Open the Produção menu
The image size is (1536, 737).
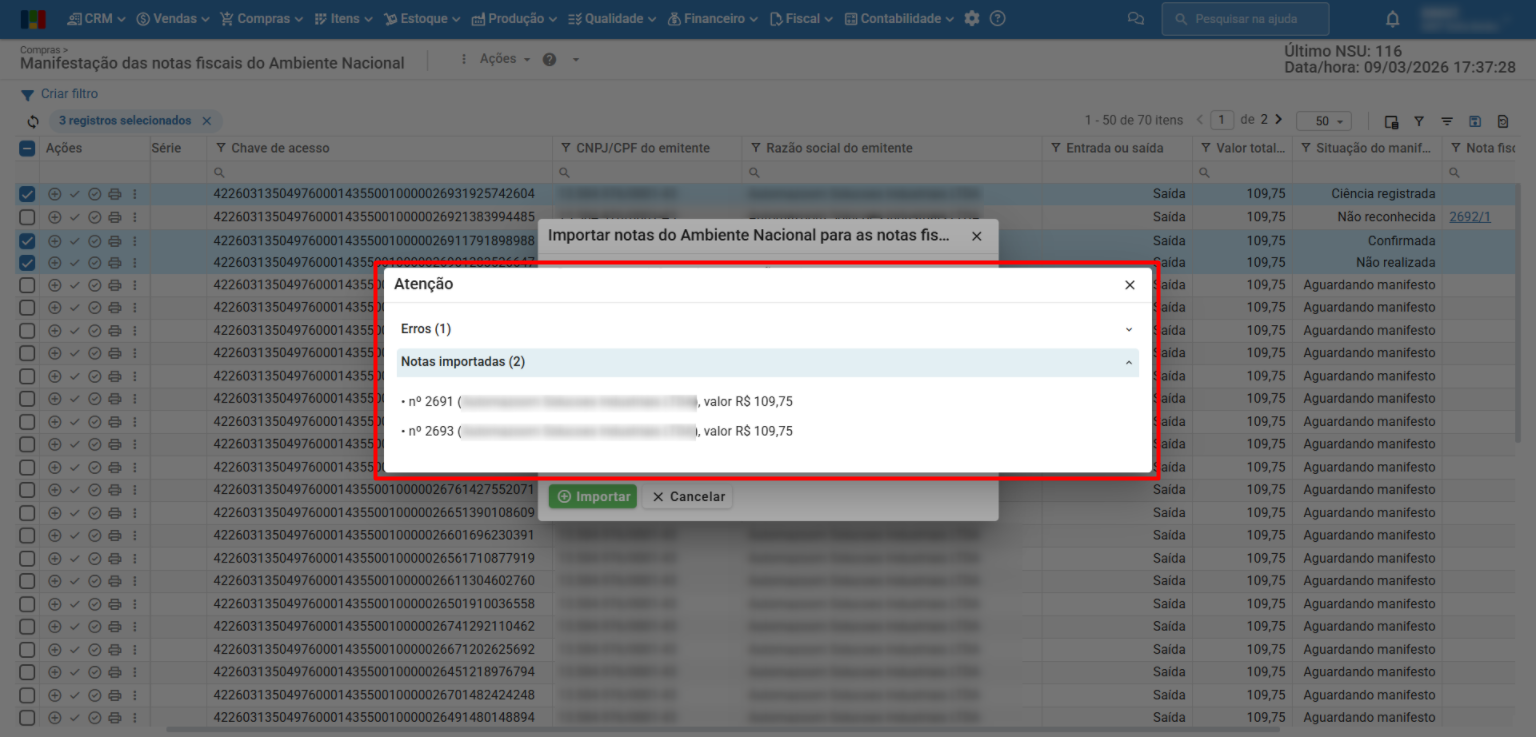[514, 19]
